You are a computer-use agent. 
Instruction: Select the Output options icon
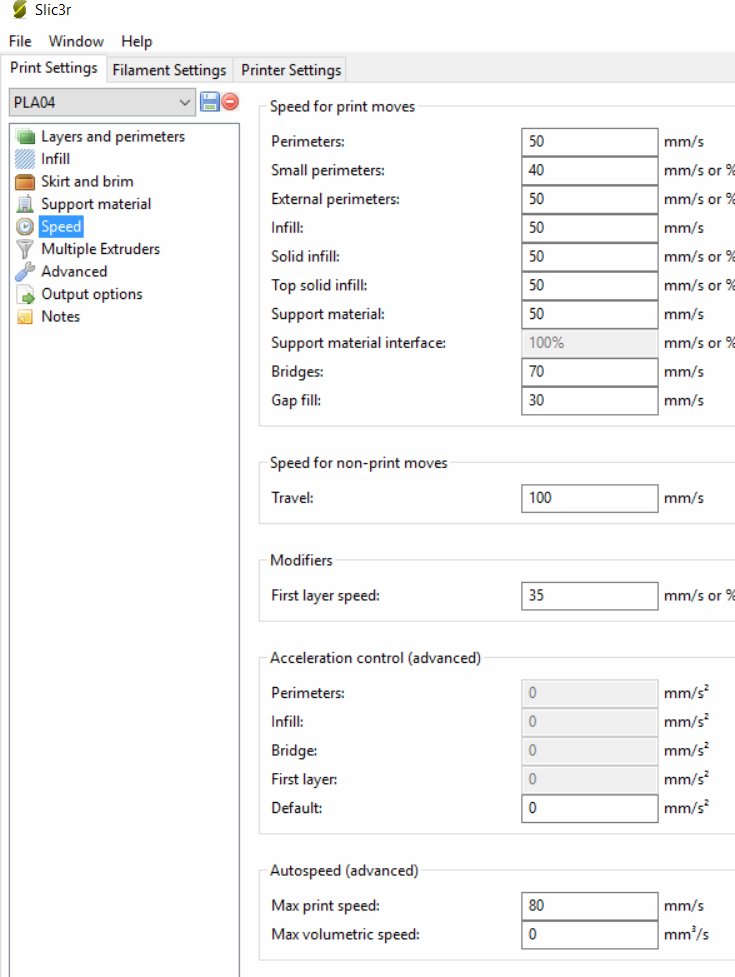[x=25, y=294]
